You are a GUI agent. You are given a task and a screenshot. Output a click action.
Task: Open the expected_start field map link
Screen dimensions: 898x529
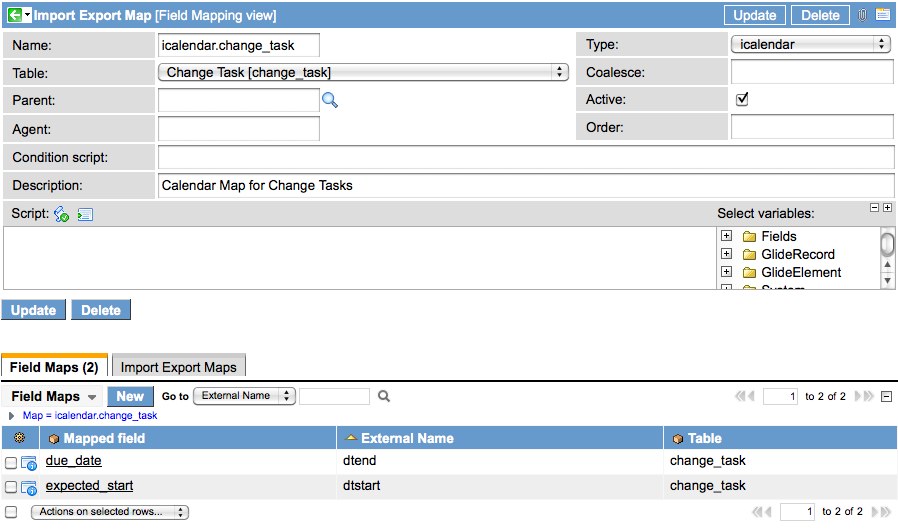[x=89, y=486]
